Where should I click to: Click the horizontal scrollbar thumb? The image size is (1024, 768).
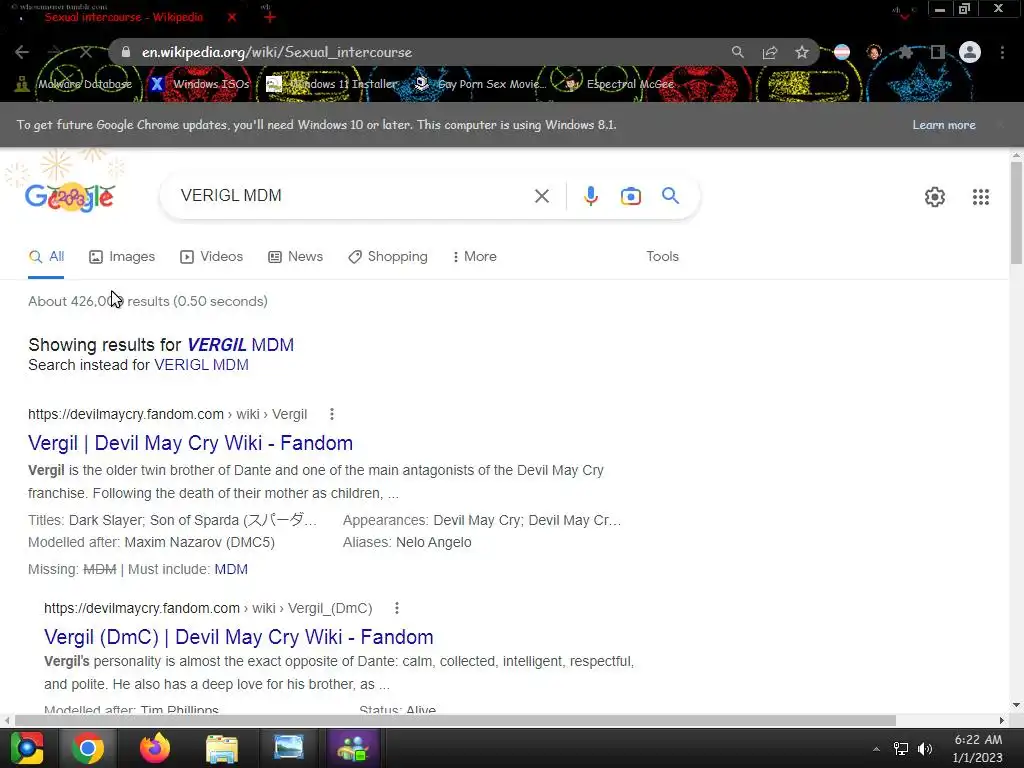[455, 720]
